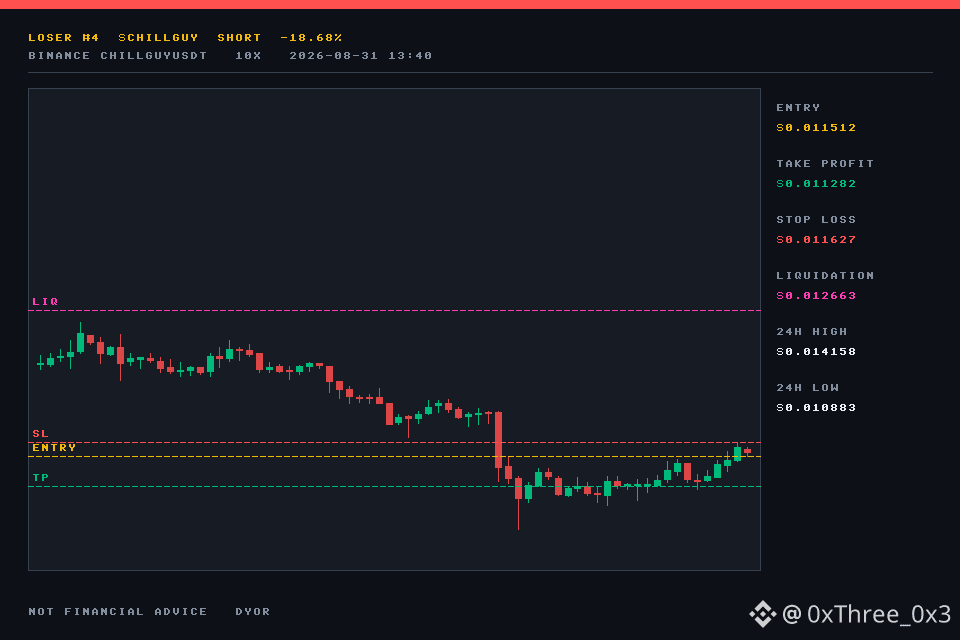
Task: Click the 'SL' line label on chart
Action: click(40, 434)
